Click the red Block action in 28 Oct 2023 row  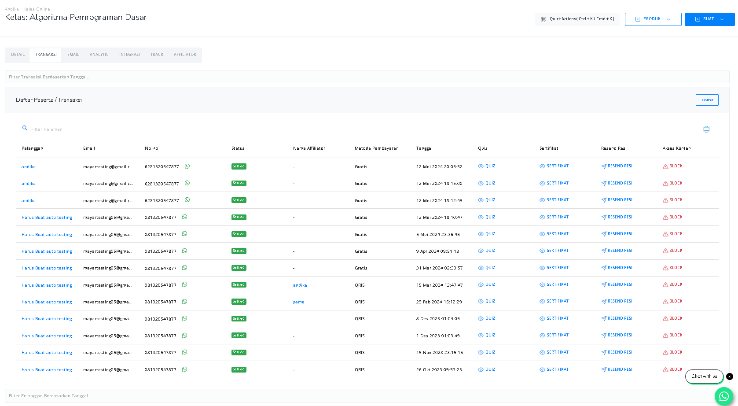(672, 369)
